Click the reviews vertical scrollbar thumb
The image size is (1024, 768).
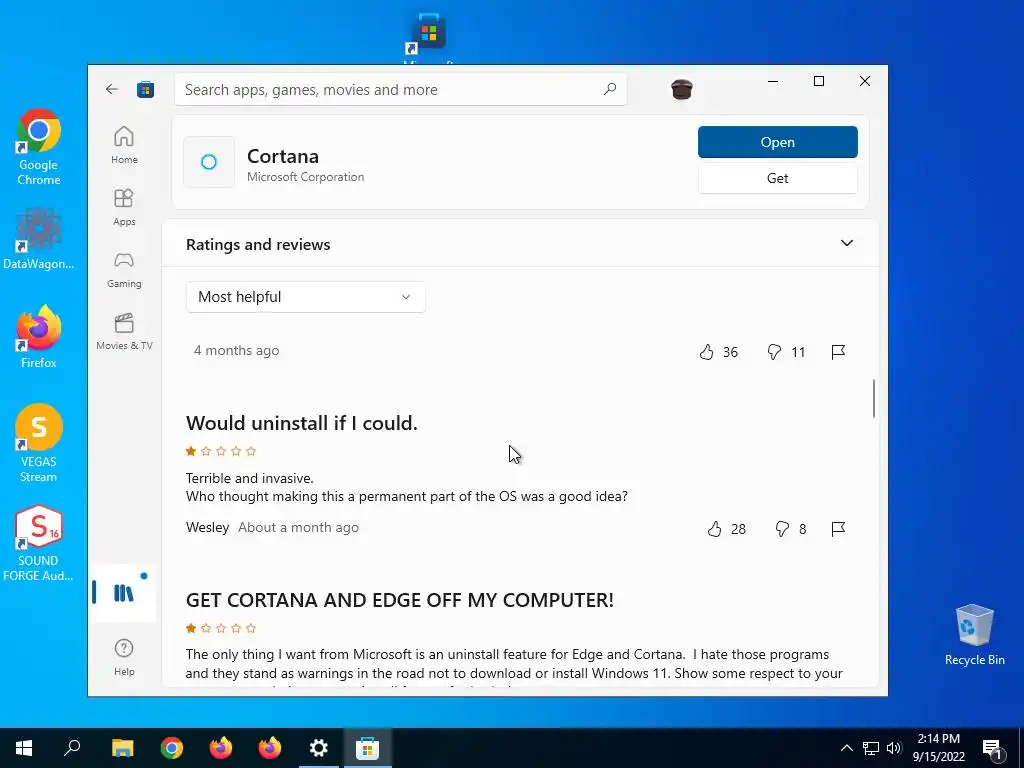(x=874, y=398)
